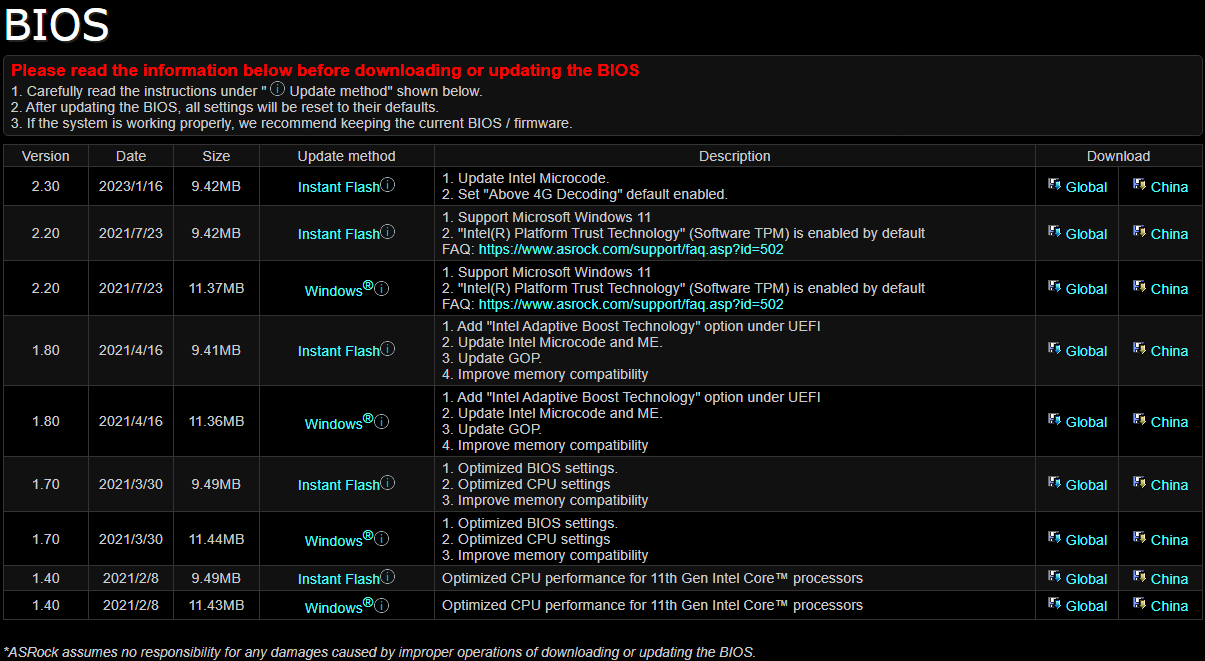
Task: Click the 11.37MB size cell
Action: (x=216, y=288)
